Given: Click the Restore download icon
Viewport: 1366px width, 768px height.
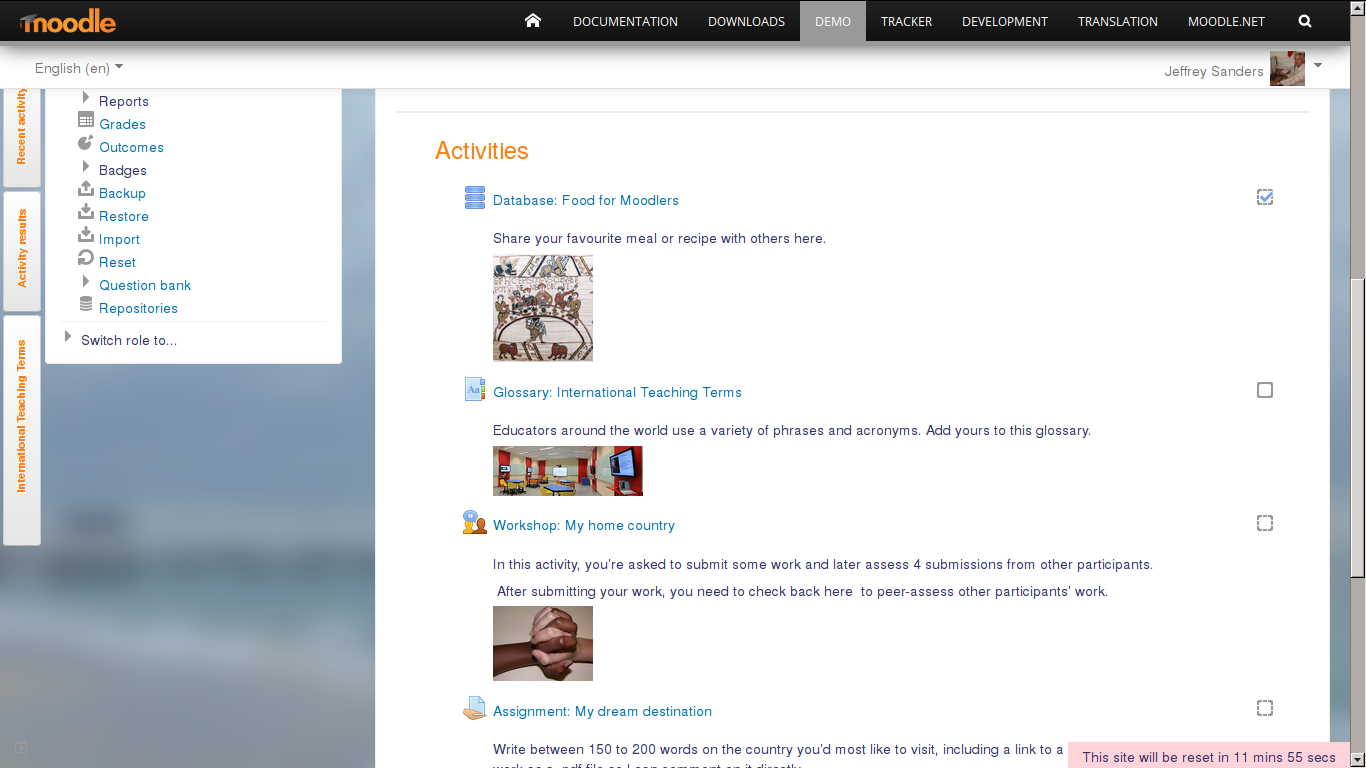Looking at the screenshot, I should pos(86,212).
